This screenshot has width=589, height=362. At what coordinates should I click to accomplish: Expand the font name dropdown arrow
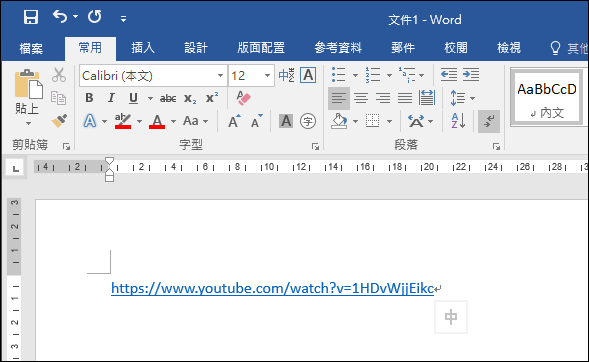[220, 76]
